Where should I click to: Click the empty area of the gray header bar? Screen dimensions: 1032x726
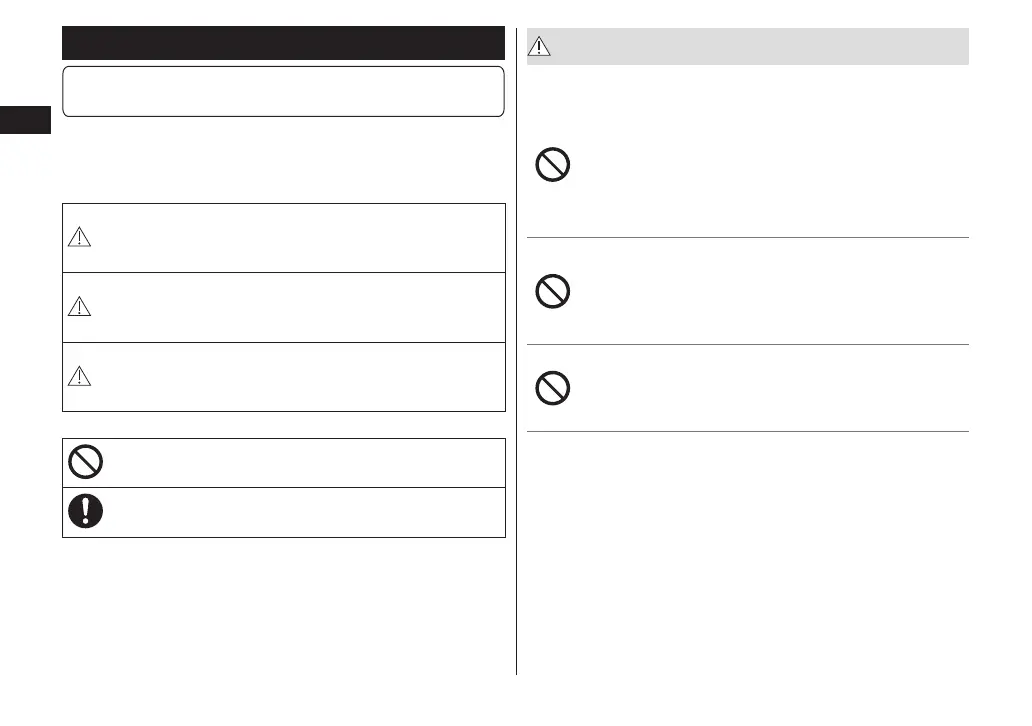tap(760, 46)
